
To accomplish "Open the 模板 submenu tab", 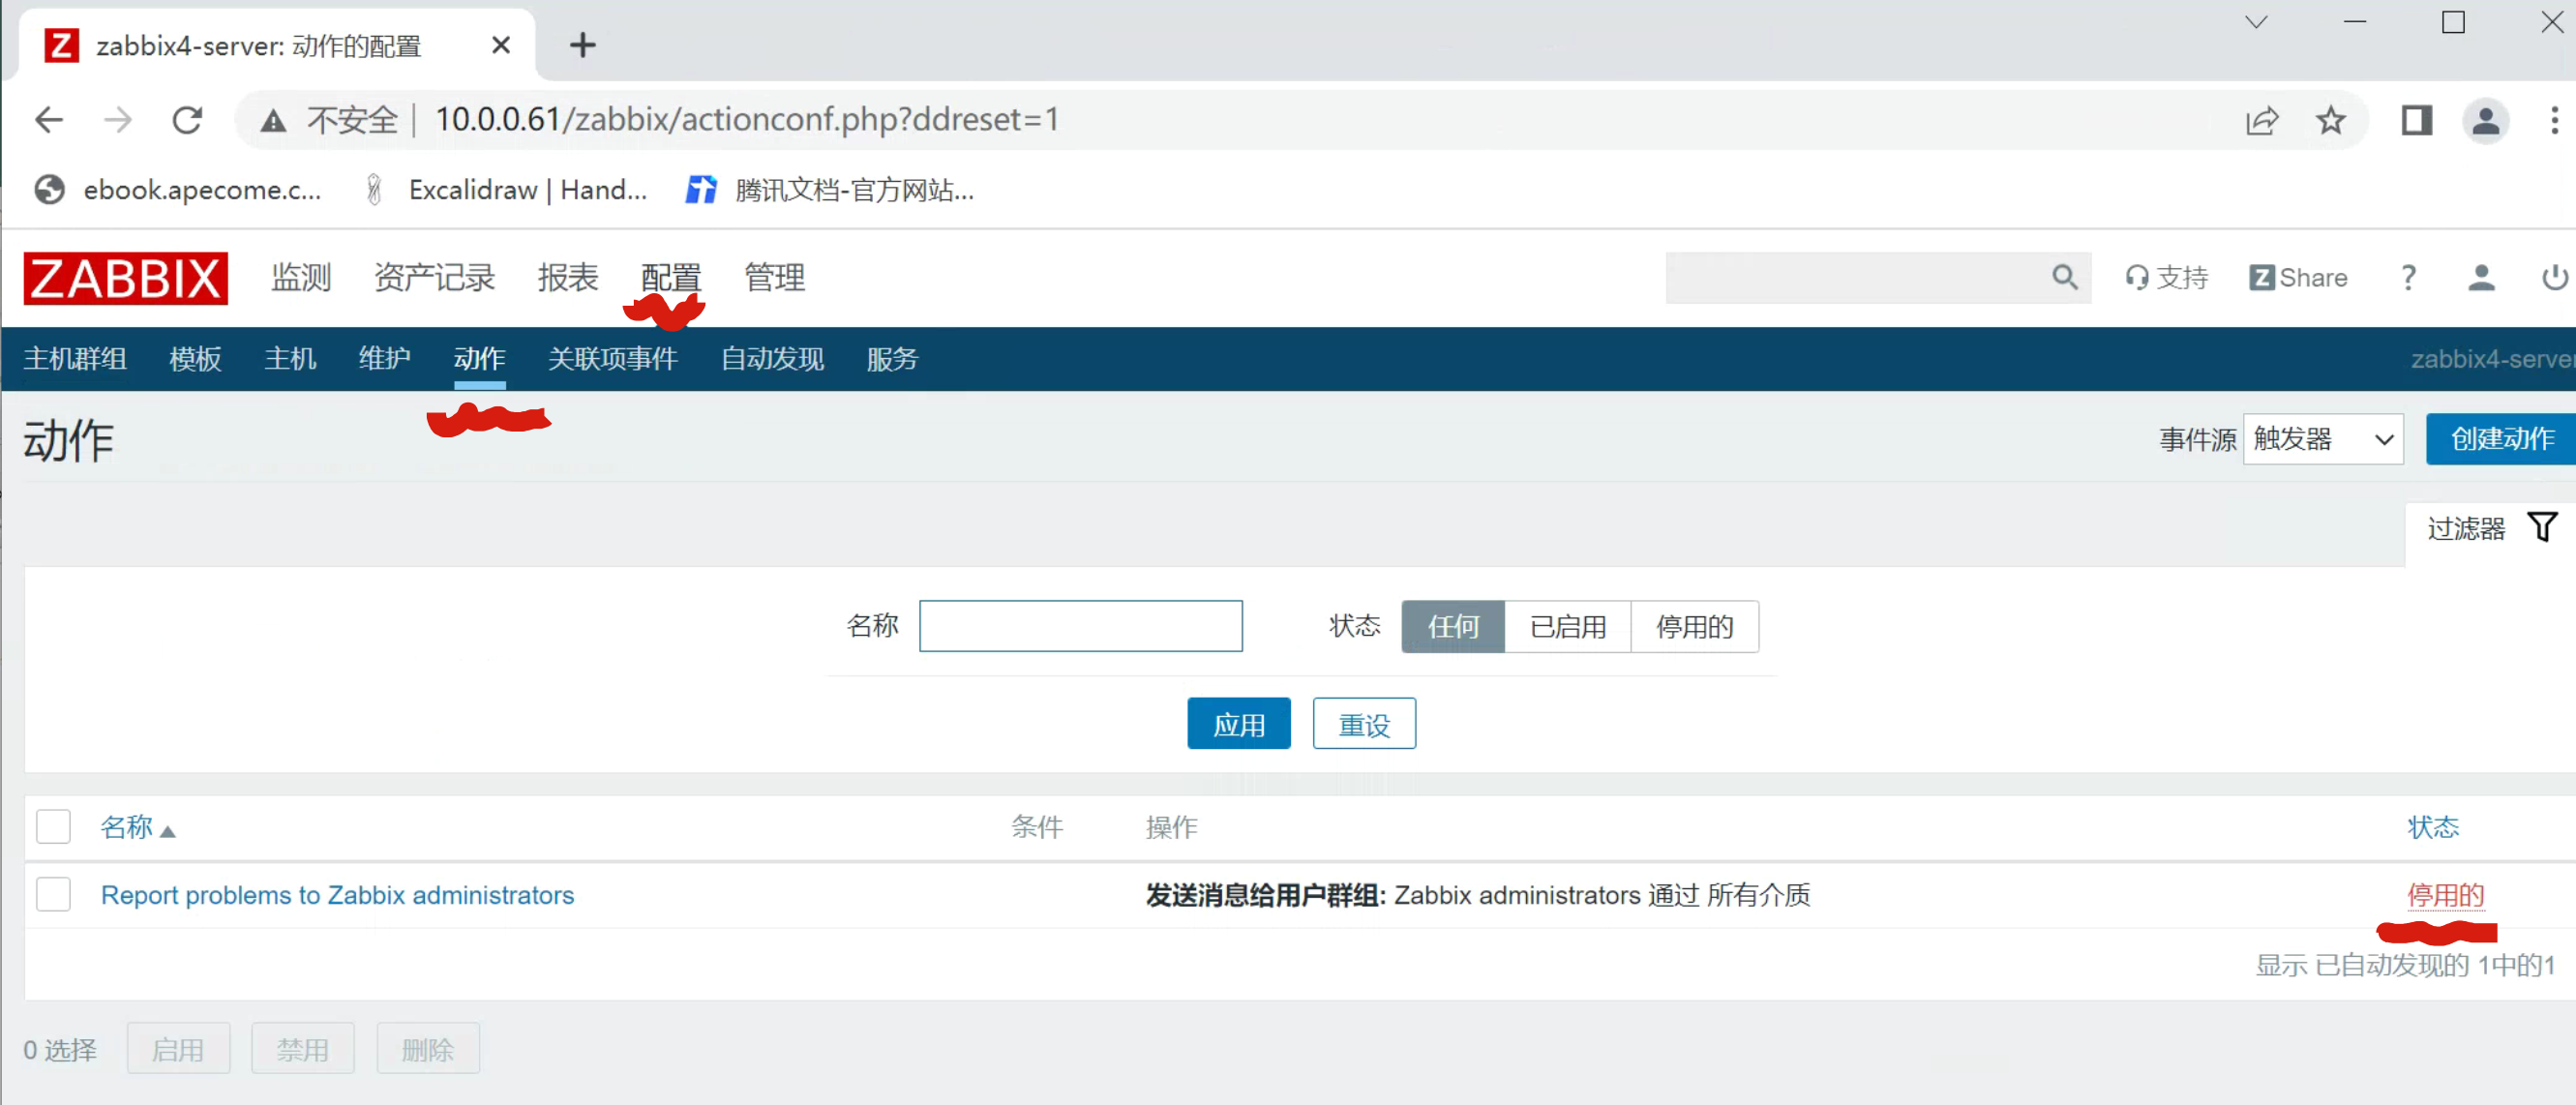I will tap(195, 358).
